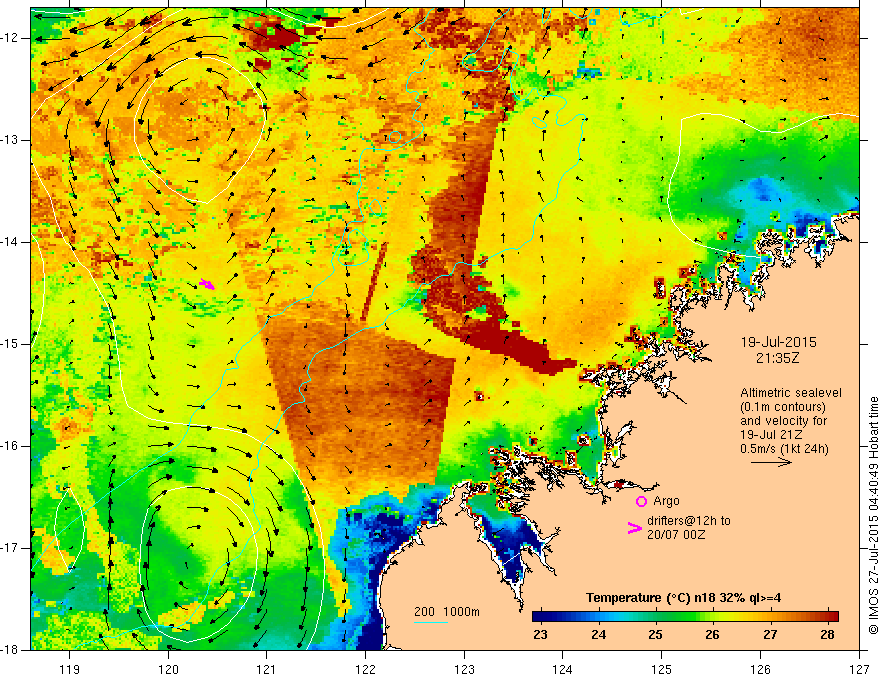Click the longitude axis label "124"
The width and height of the screenshot is (880, 680).
click(x=563, y=669)
